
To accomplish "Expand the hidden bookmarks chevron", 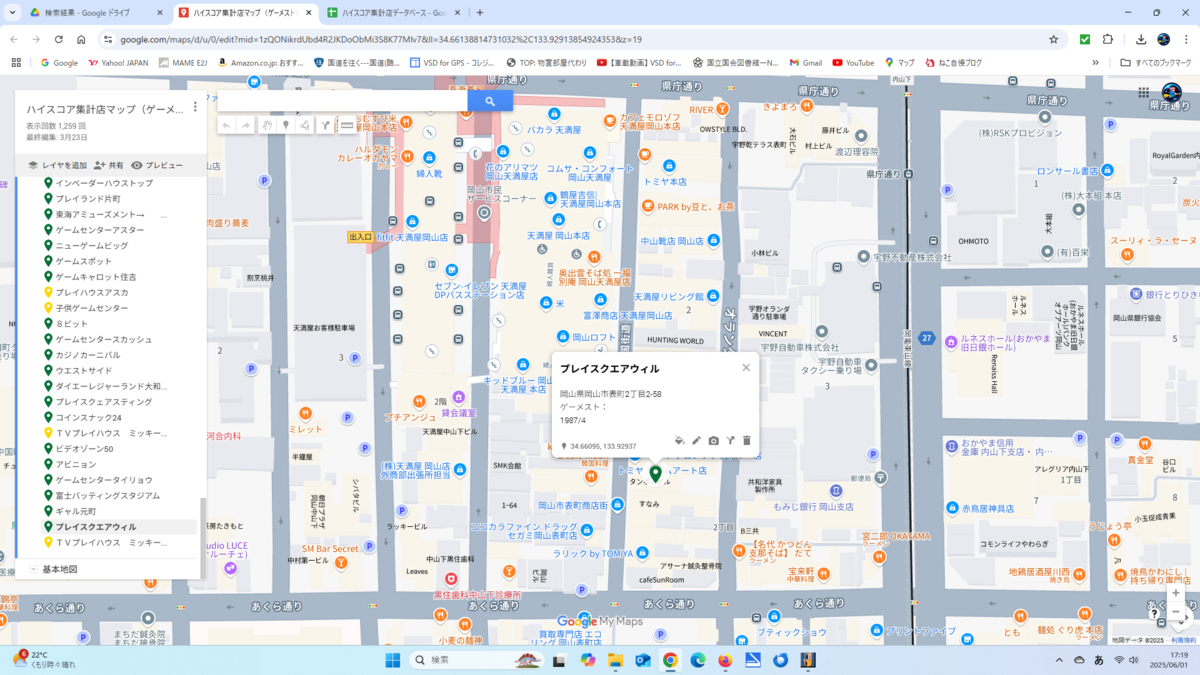I will (x=1095, y=62).
